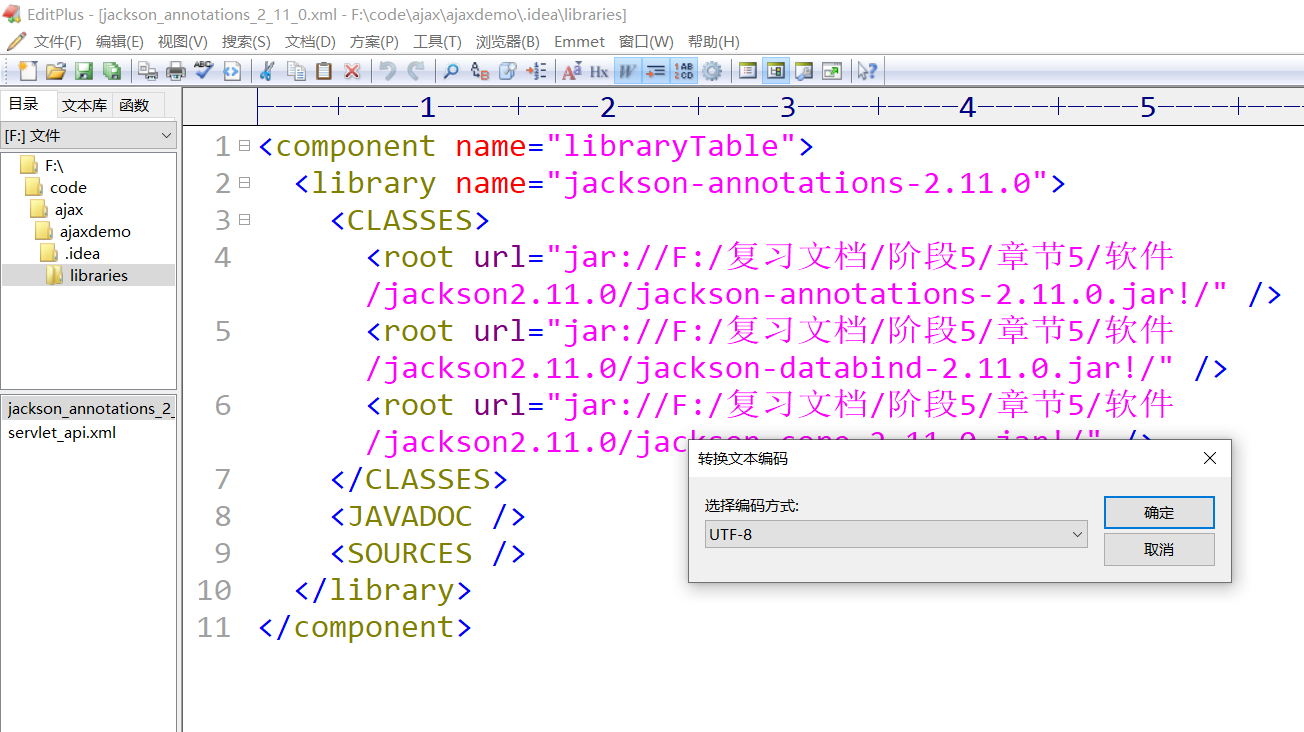Image resolution: width=1304 pixels, height=732 pixels.
Task: Redo the last undone edit
Action: point(416,71)
